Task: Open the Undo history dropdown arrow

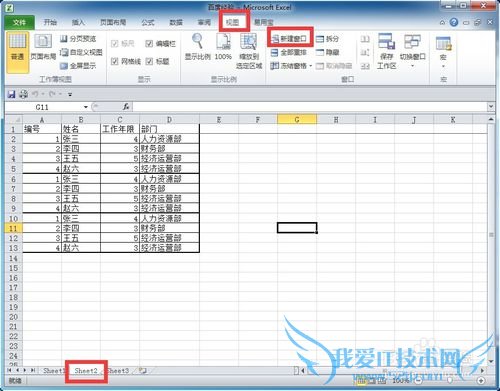Action: [43, 94]
